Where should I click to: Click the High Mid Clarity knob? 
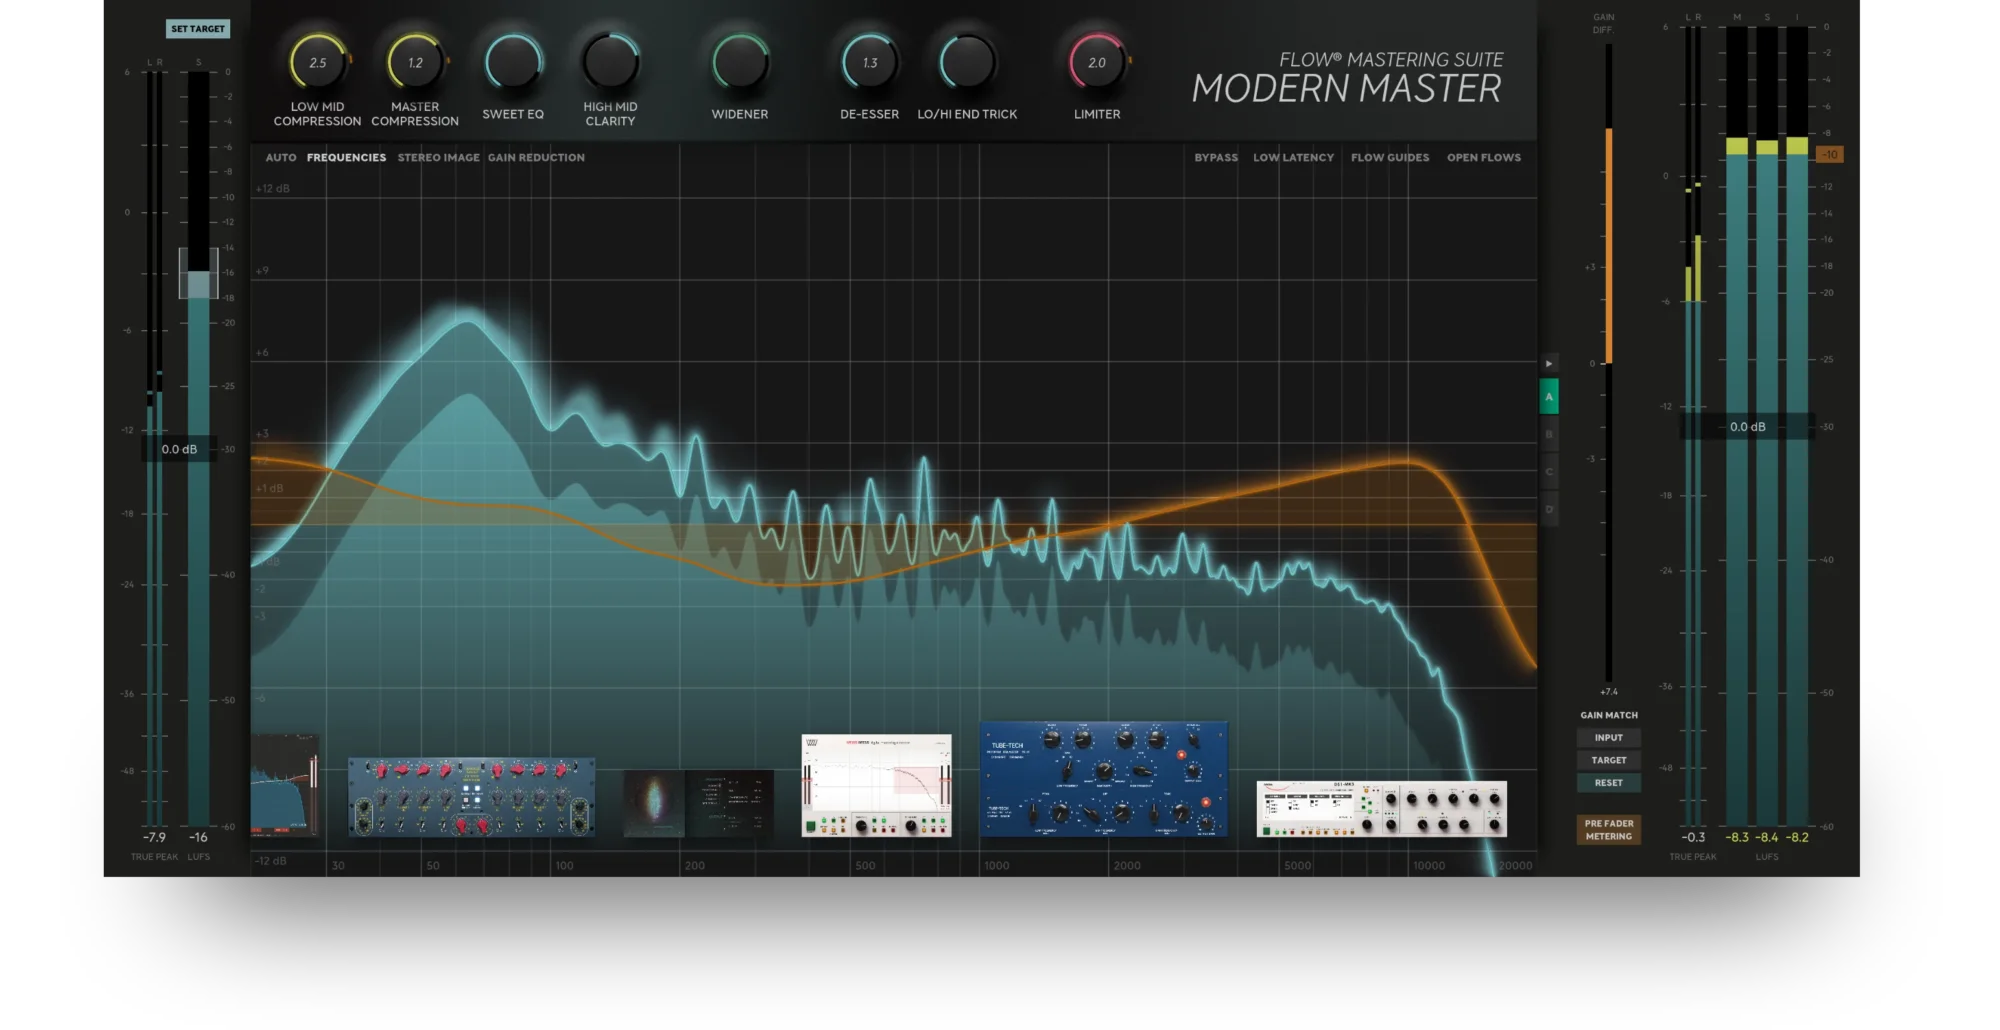pyautogui.click(x=610, y=62)
